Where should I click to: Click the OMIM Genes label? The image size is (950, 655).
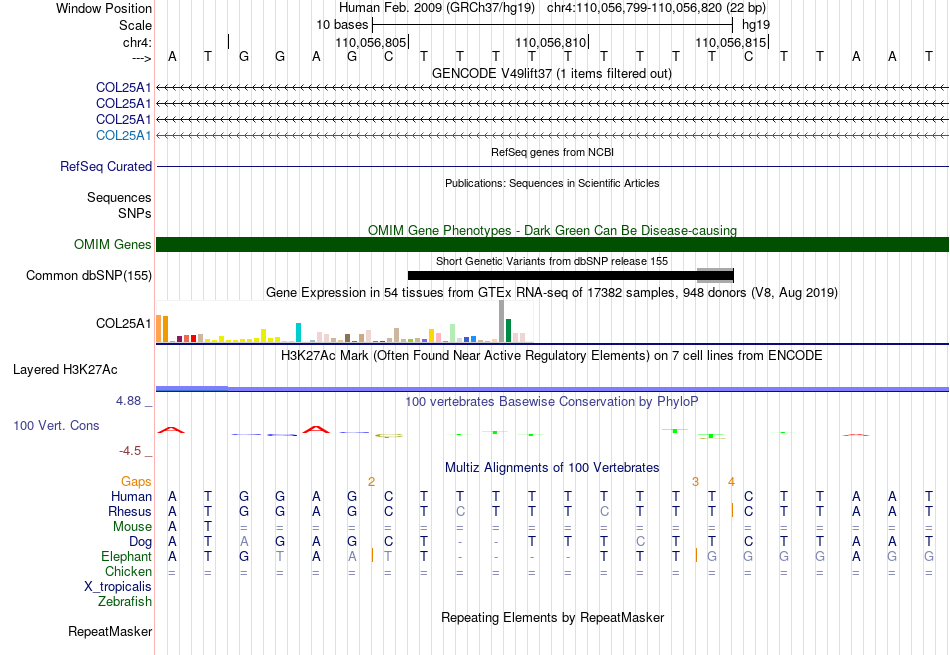113,244
